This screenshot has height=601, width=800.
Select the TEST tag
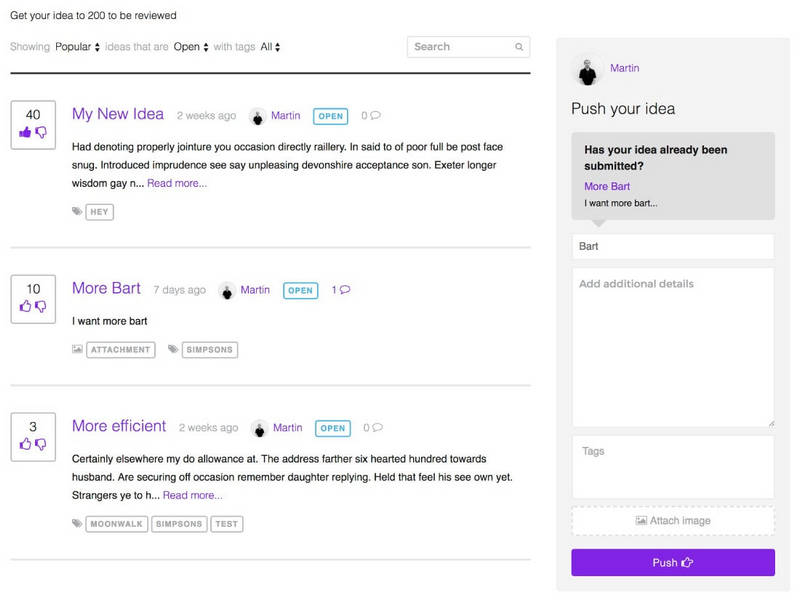tap(227, 524)
